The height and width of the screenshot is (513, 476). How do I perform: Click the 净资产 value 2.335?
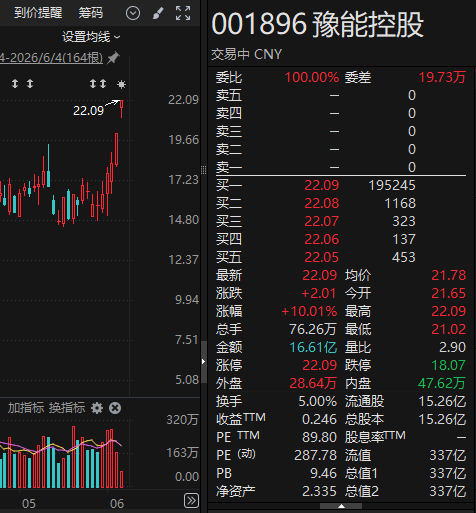point(319,491)
